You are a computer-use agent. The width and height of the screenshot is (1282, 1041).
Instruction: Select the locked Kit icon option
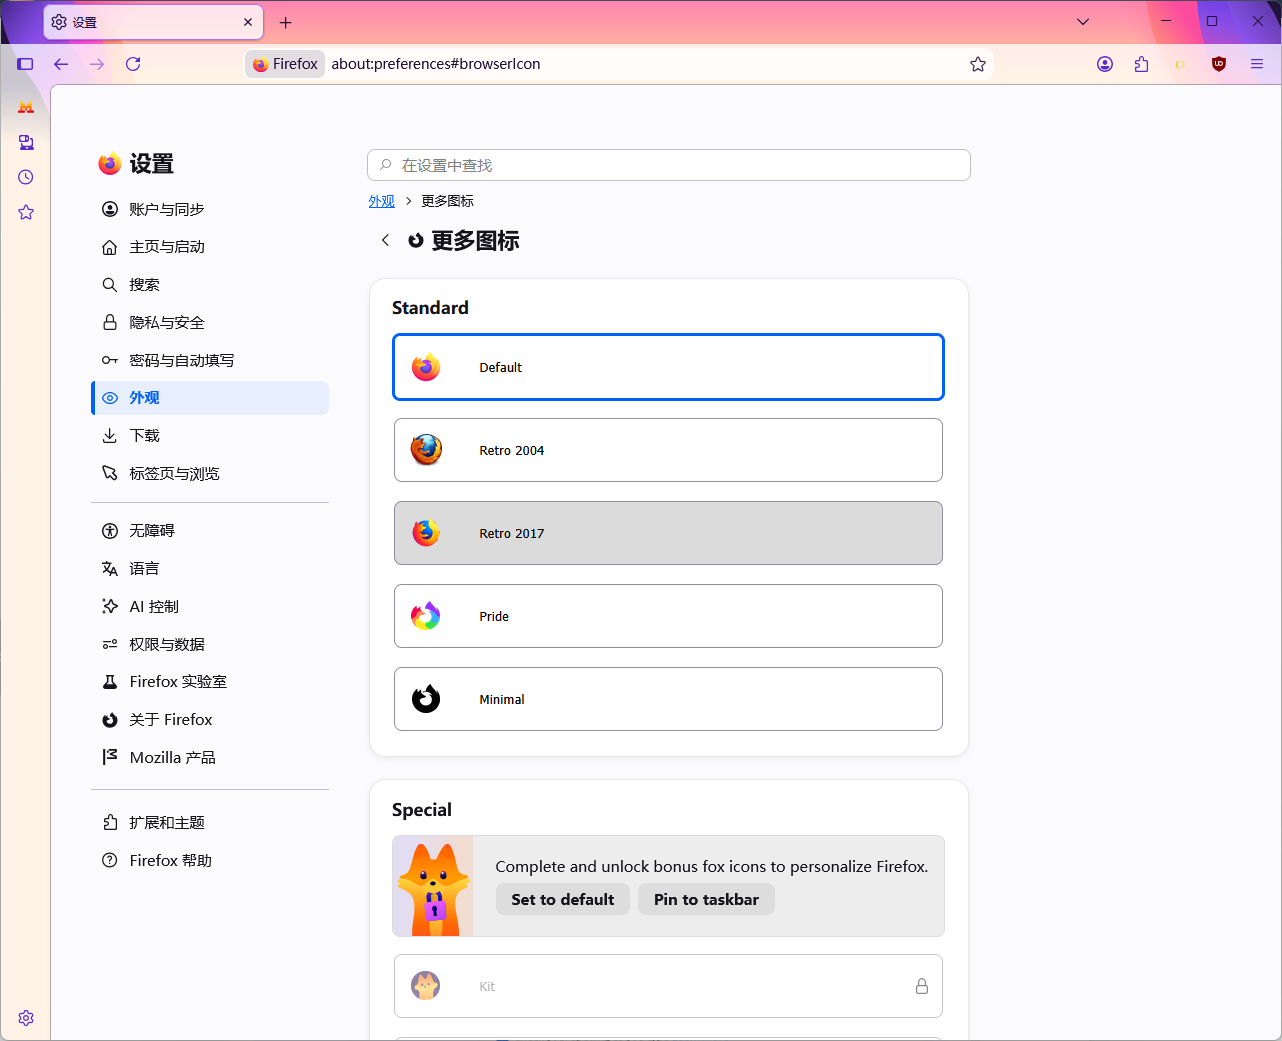tap(668, 986)
